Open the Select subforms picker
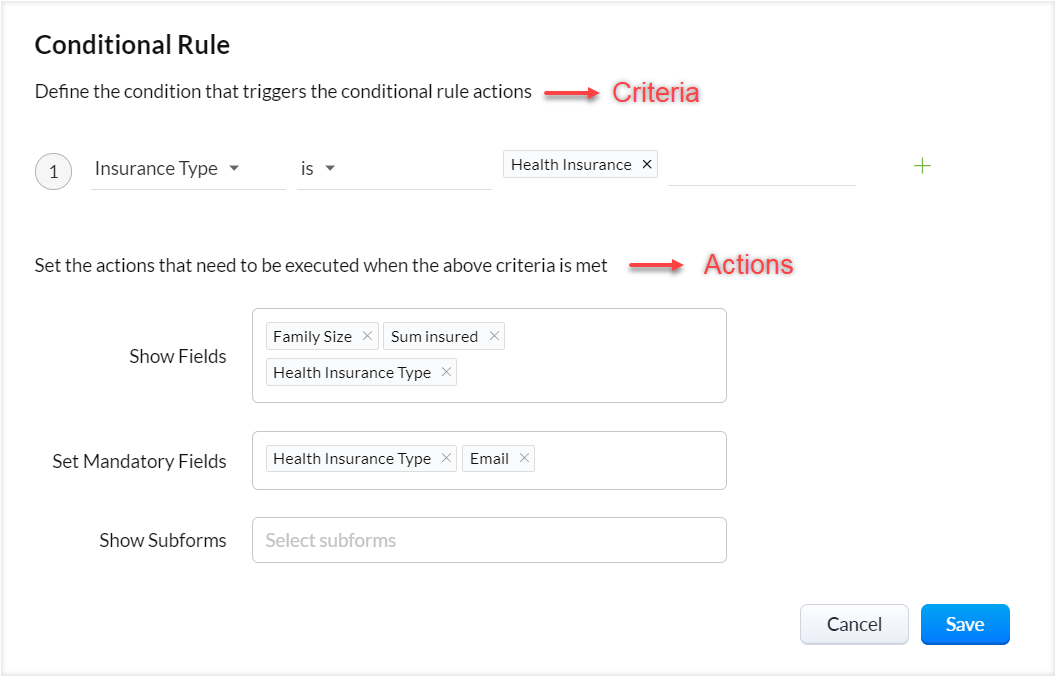The height and width of the screenshot is (677, 1056). click(x=489, y=541)
